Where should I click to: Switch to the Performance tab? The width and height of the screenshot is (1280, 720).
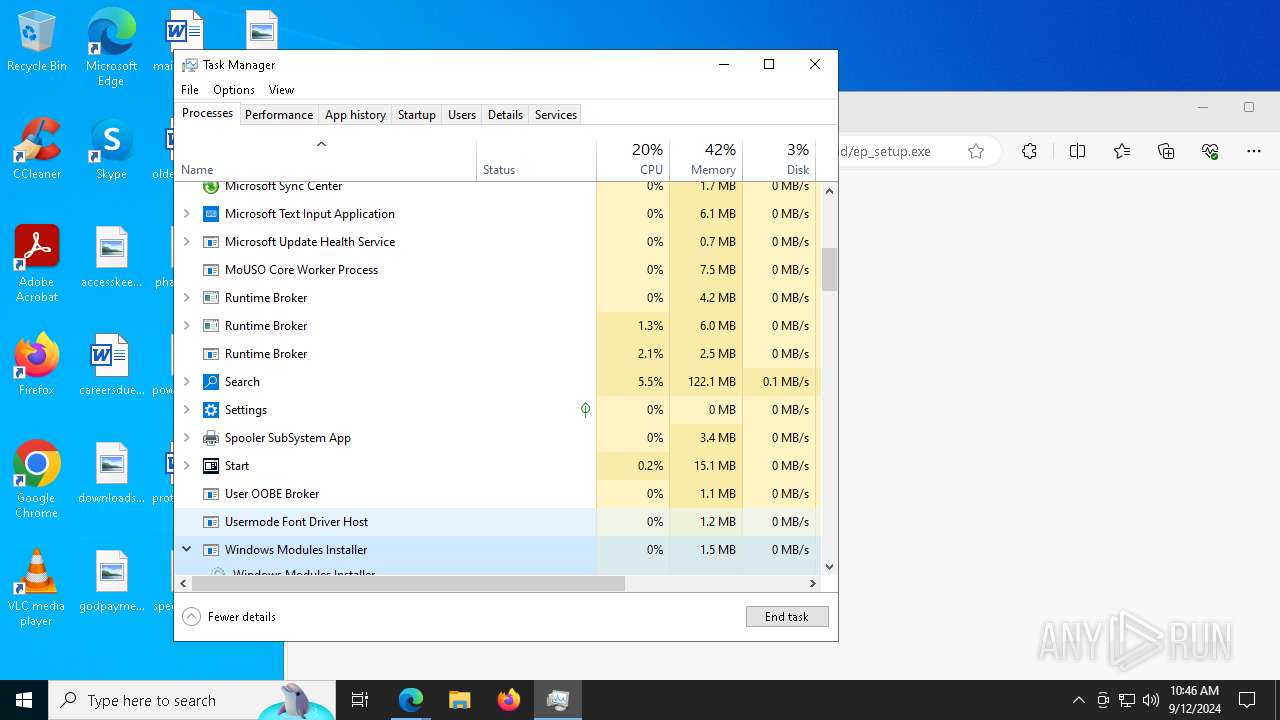click(279, 115)
